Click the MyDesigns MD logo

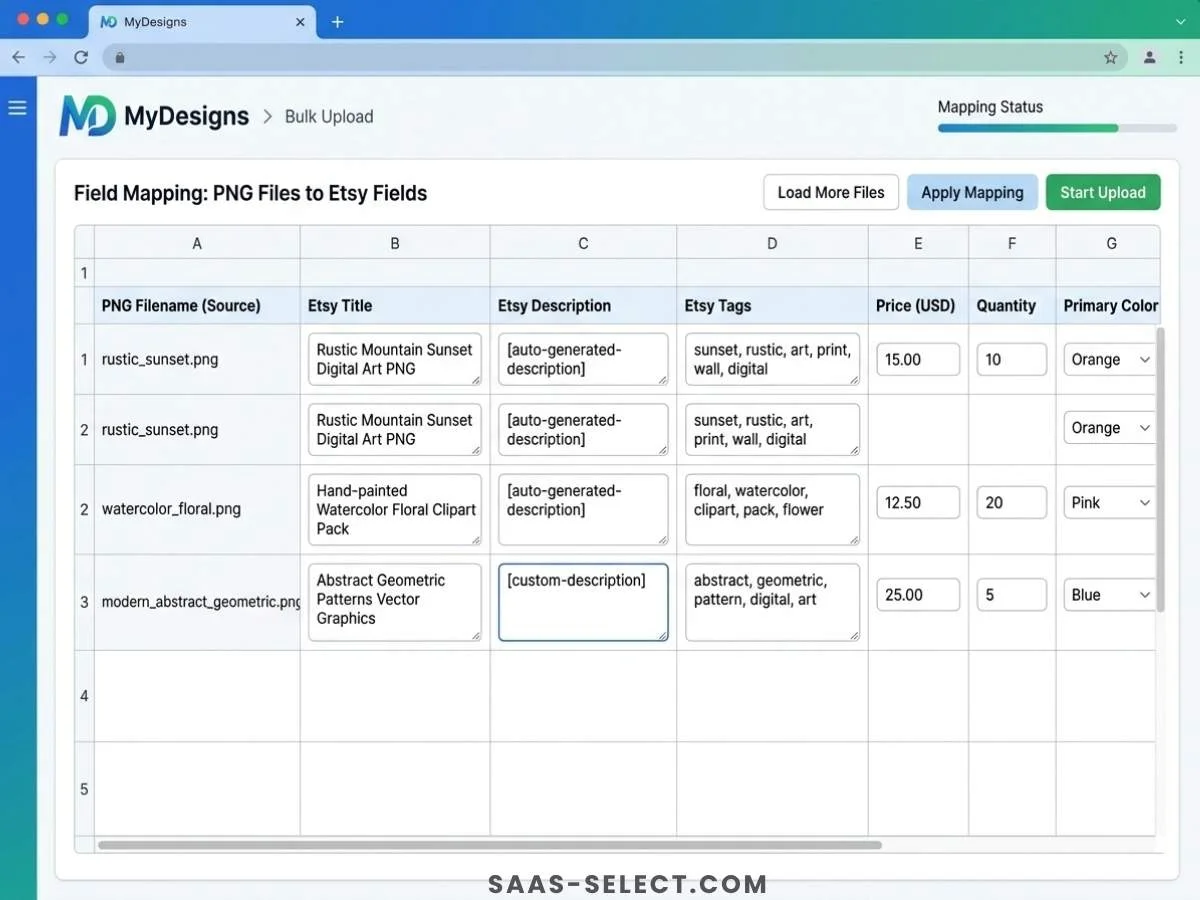click(87, 116)
